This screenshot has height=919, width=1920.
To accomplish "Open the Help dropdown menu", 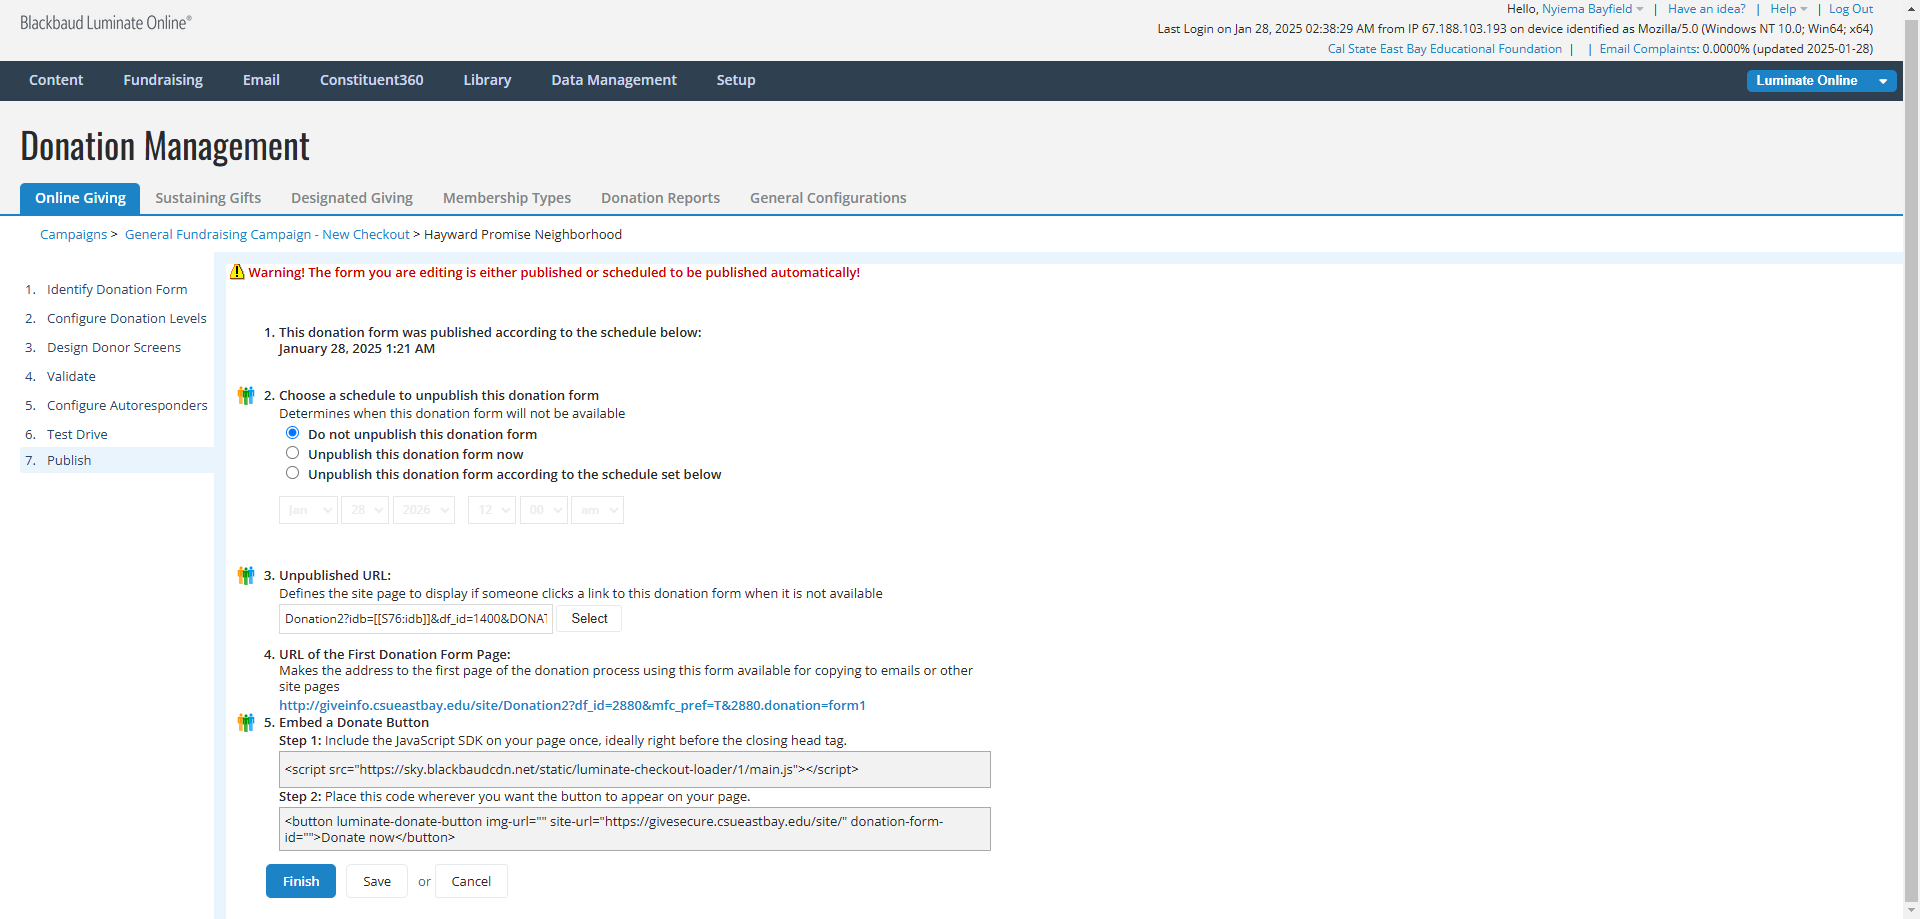I will tap(1788, 9).
